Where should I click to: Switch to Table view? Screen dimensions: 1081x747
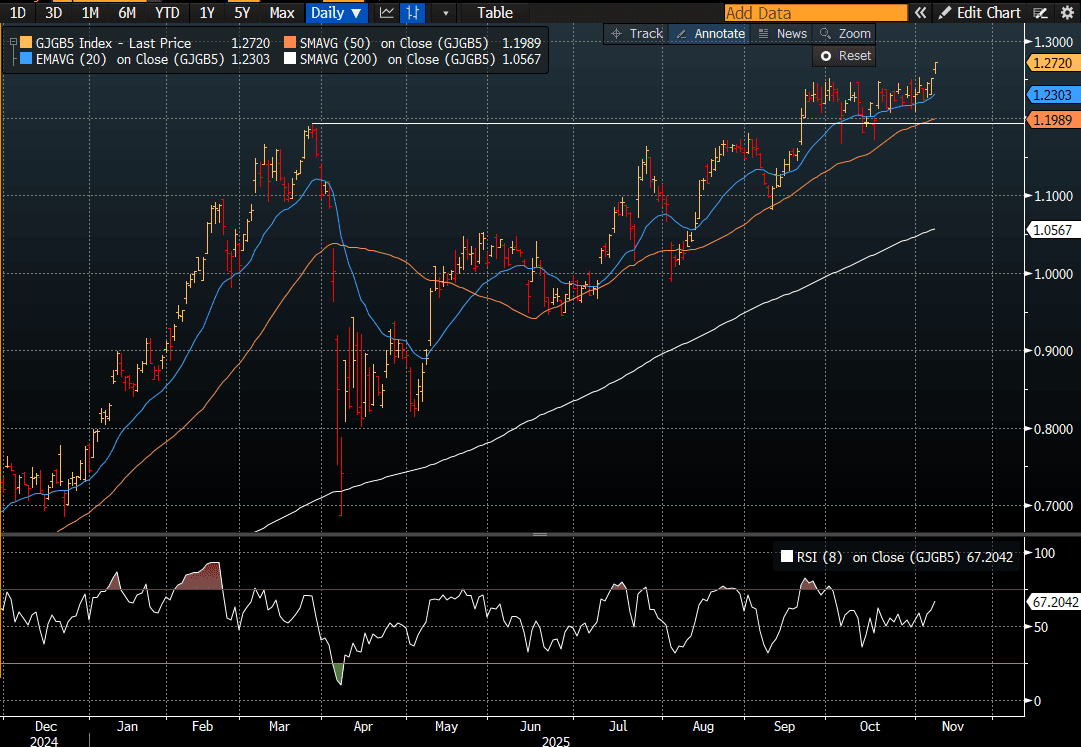coord(494,13)
